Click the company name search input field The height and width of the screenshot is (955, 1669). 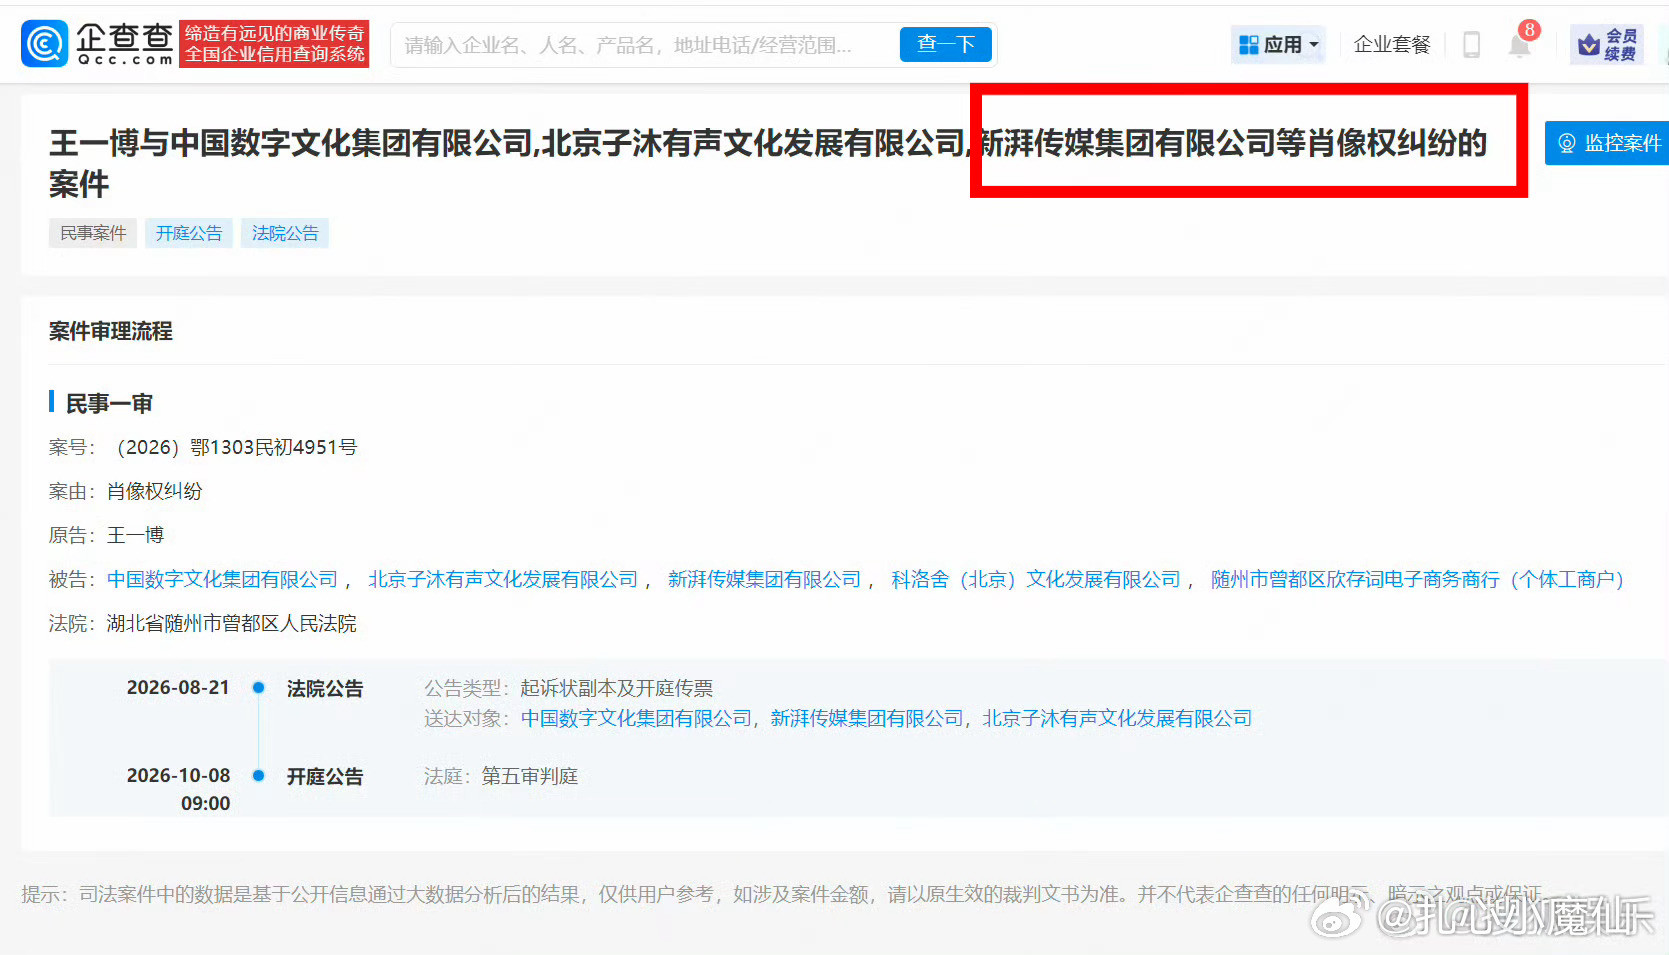646,45
